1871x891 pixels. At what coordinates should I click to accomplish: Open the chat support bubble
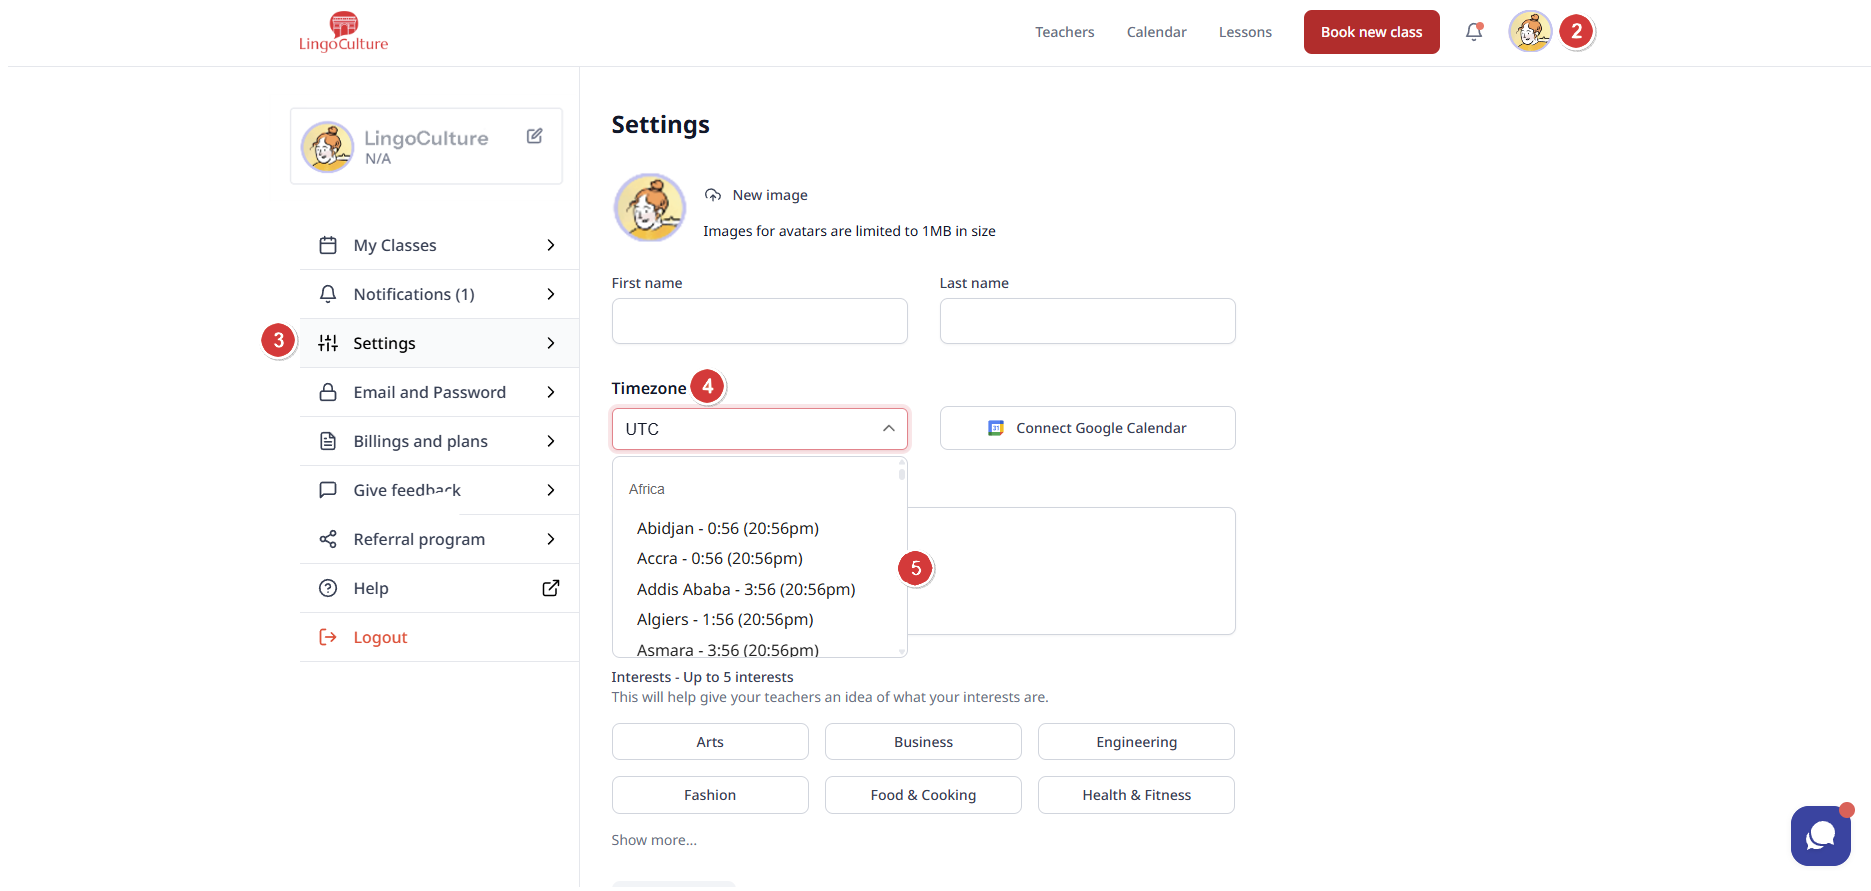[x=1820, y=835]
